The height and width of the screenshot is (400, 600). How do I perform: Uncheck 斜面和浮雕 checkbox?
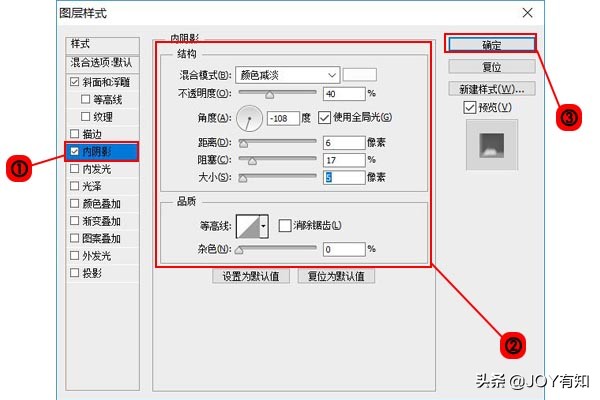75,82
